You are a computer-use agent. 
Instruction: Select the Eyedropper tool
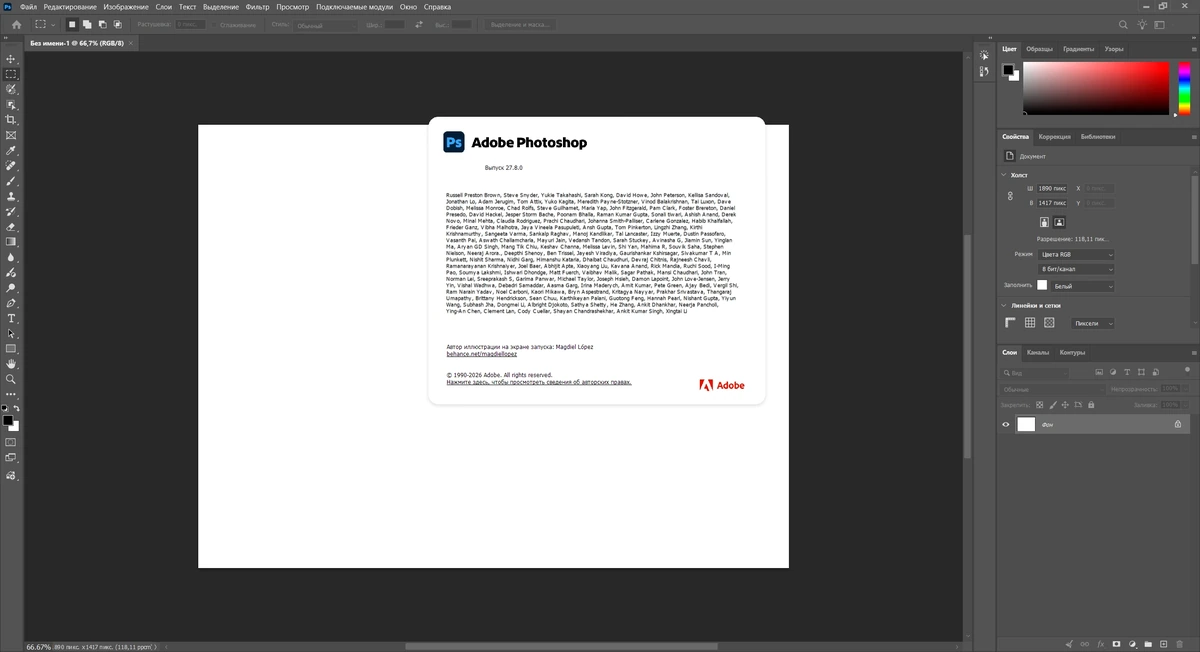tap(11, 150)
